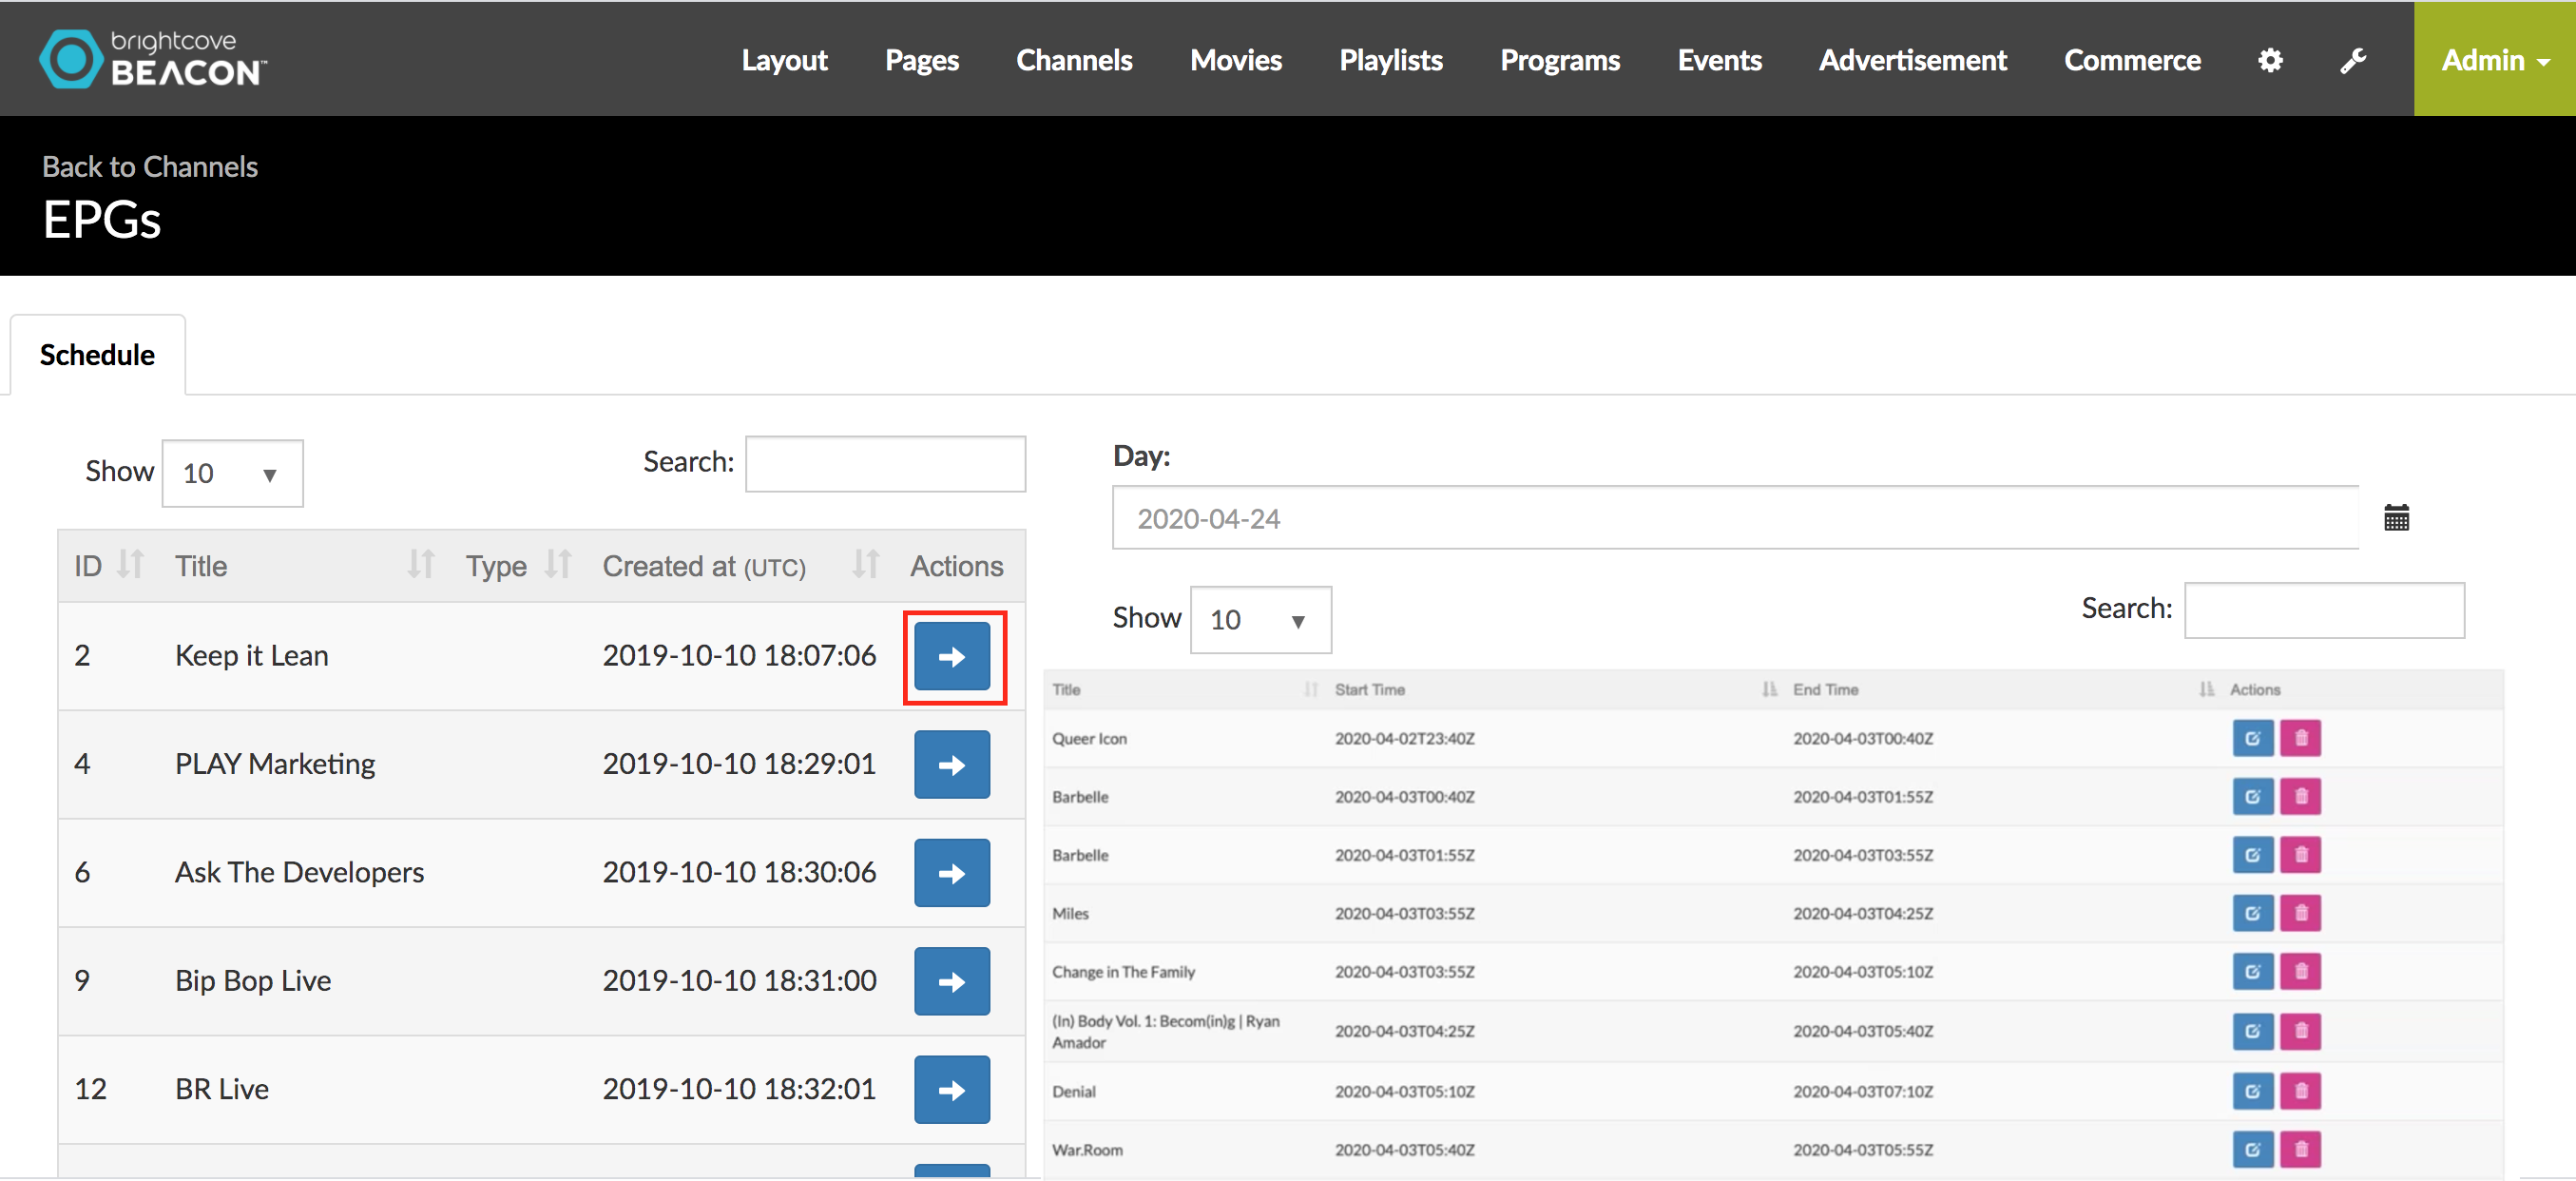2576x1181 pixels.
Task: Delete the Miles schedule entry
Action: point(2300,913)
